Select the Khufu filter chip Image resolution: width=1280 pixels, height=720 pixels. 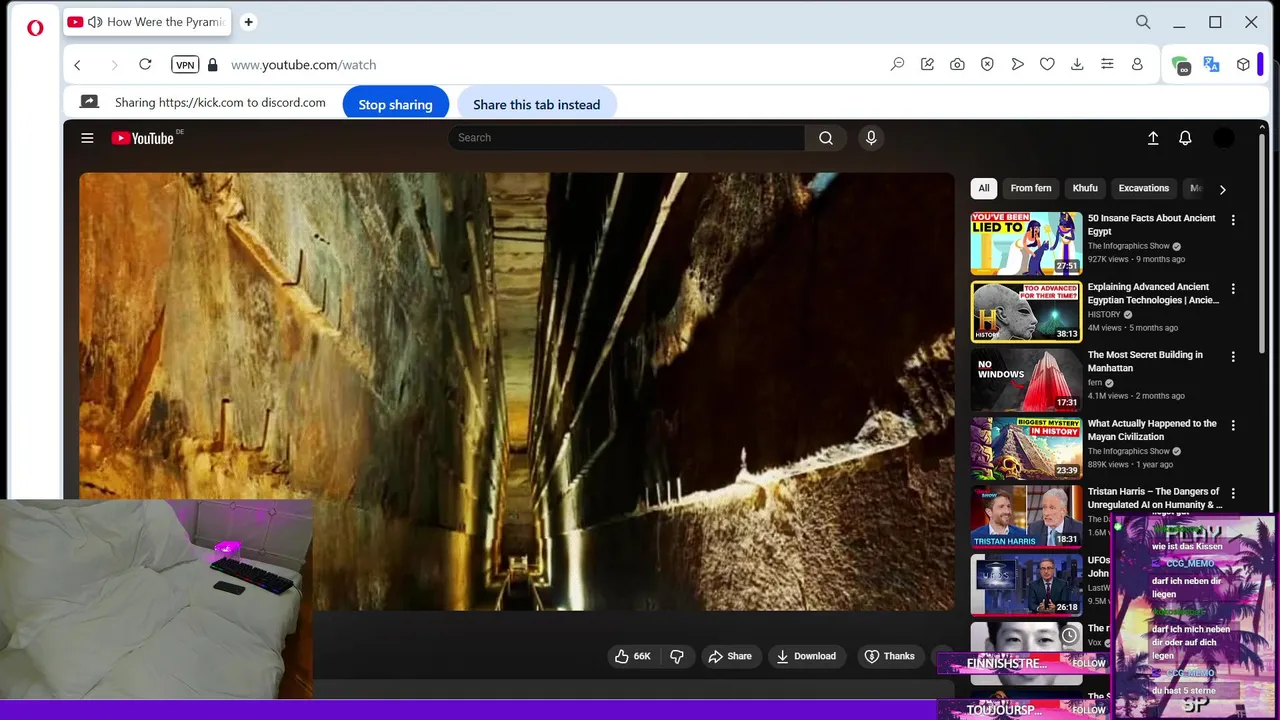[1085, 188]
